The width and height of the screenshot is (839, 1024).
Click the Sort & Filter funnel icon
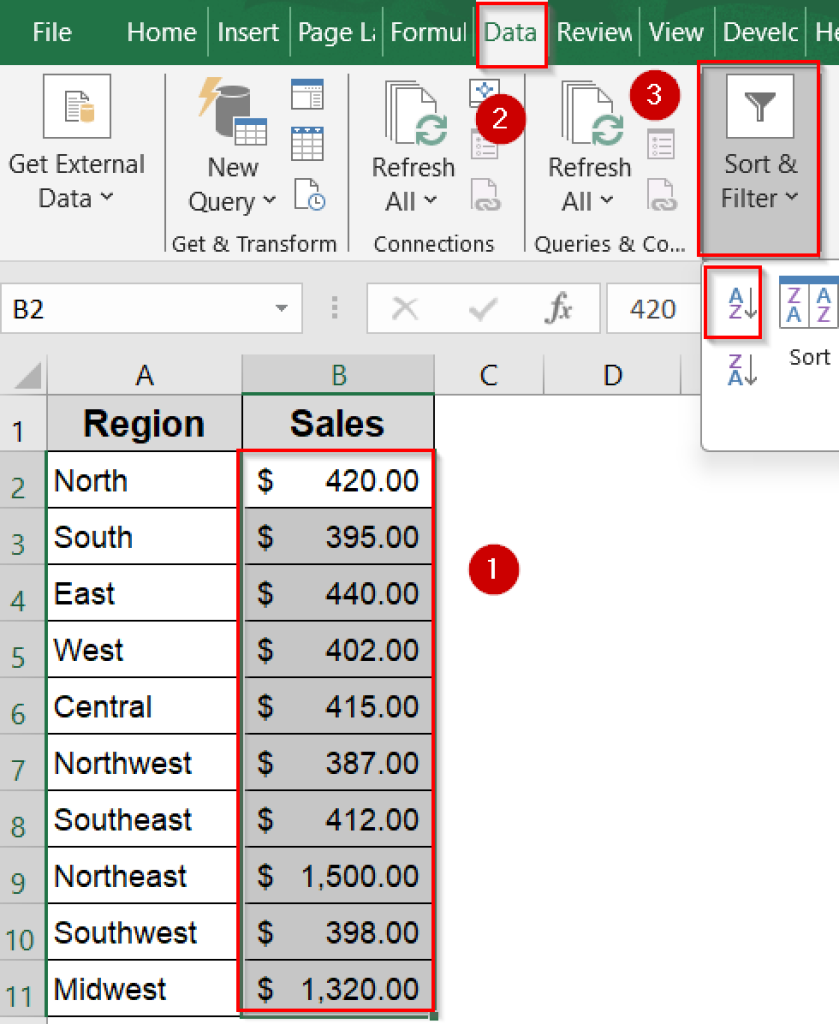(x=760, y=105)
